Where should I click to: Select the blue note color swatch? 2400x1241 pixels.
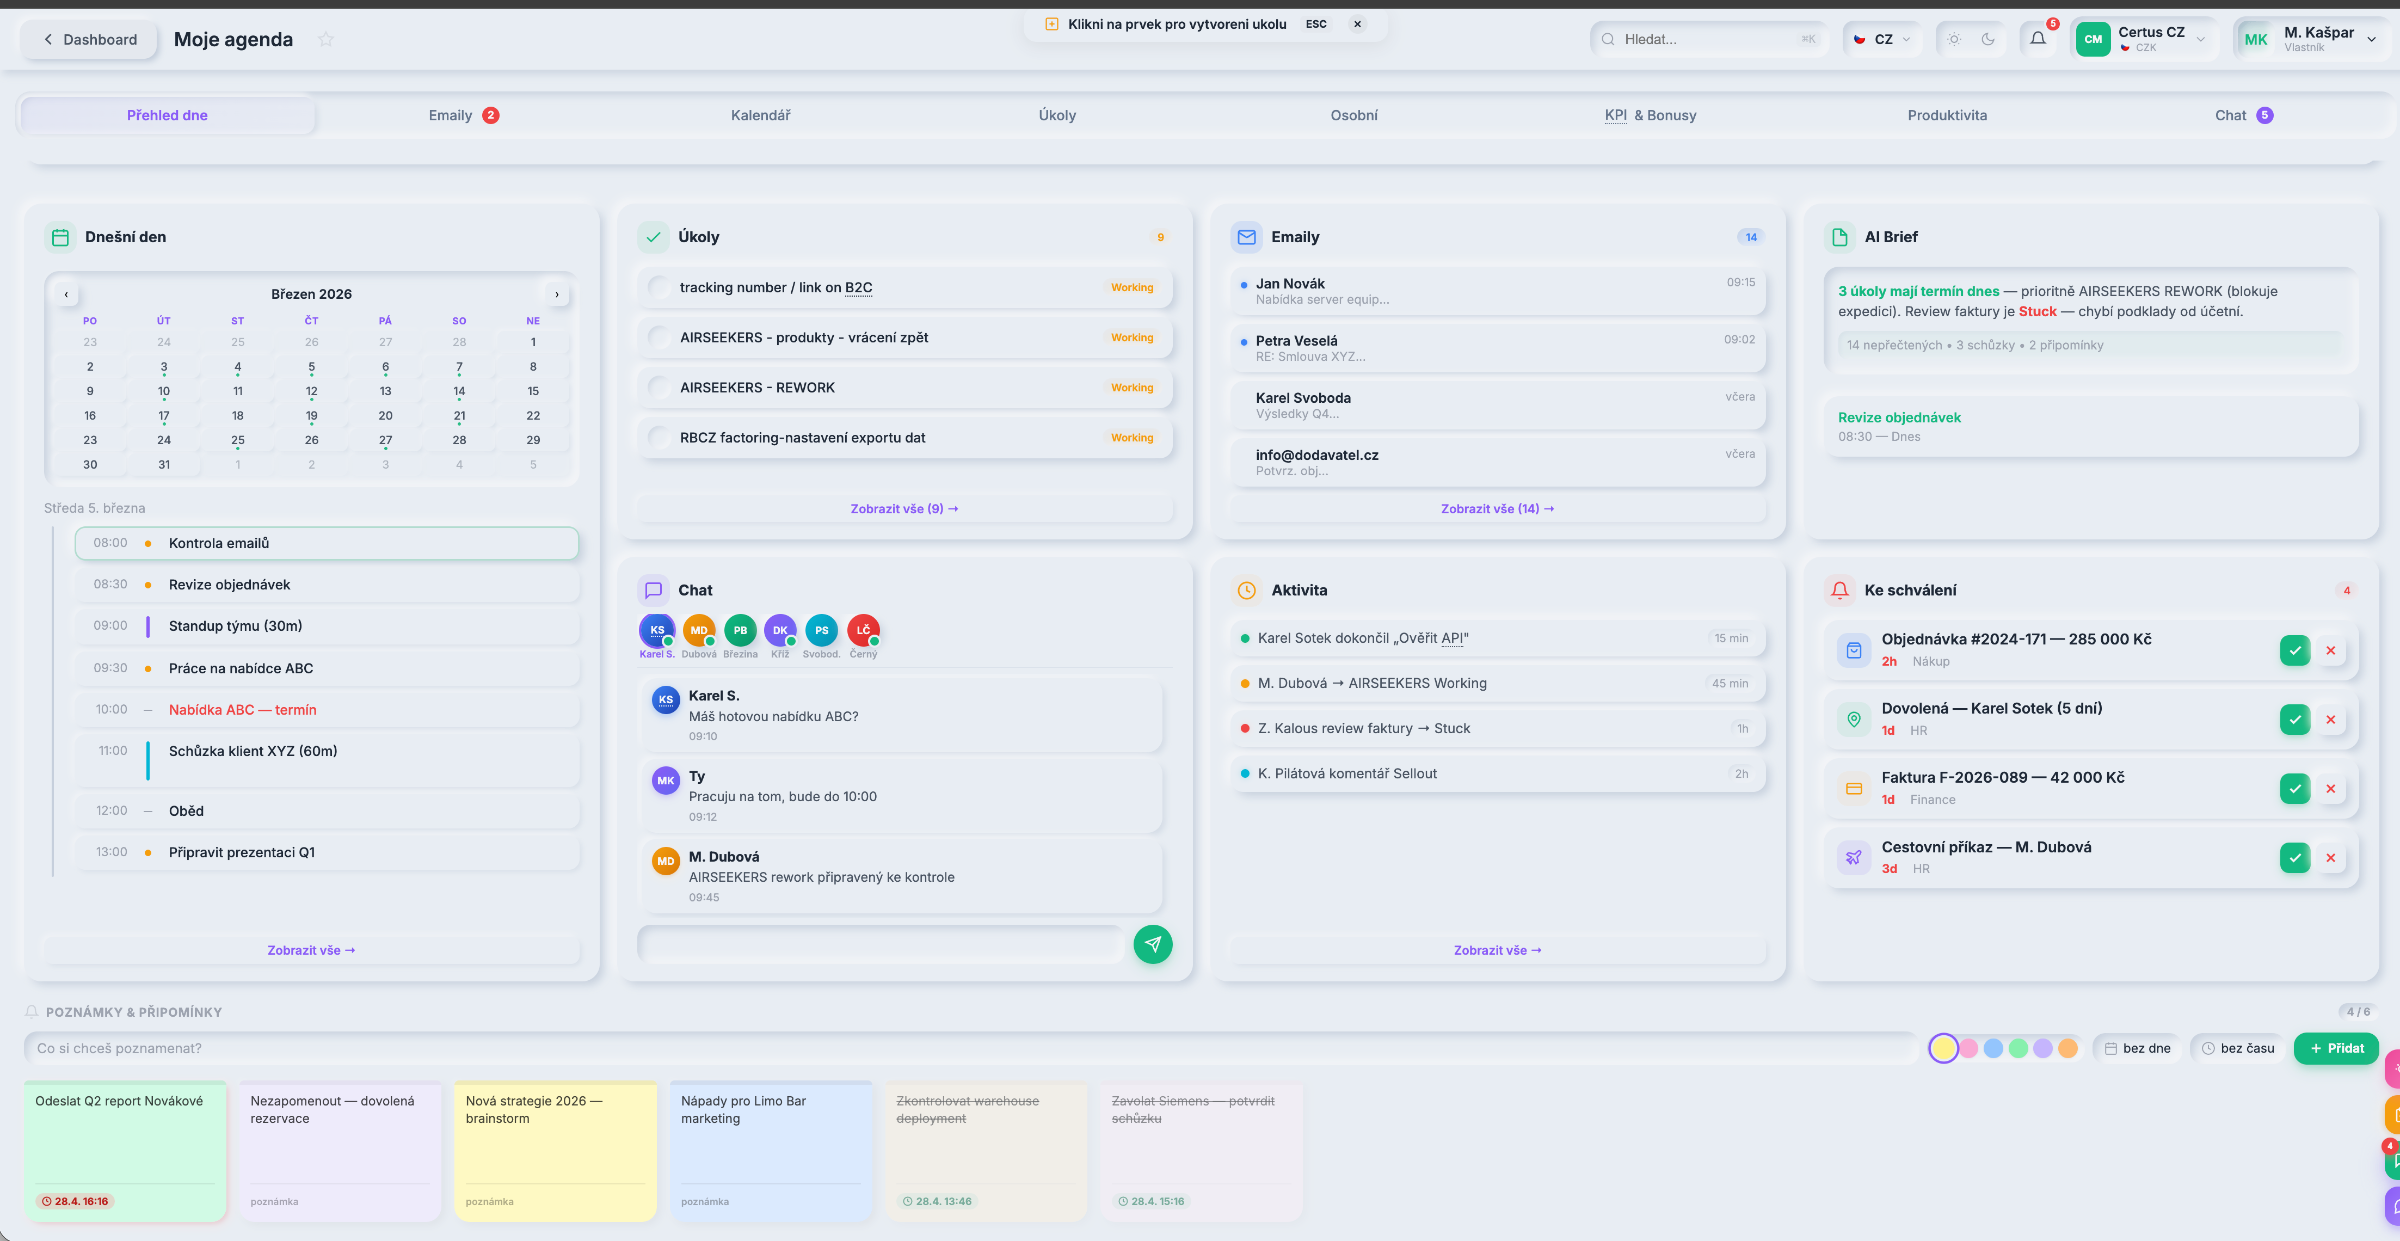click(x=1993, y=1048)
